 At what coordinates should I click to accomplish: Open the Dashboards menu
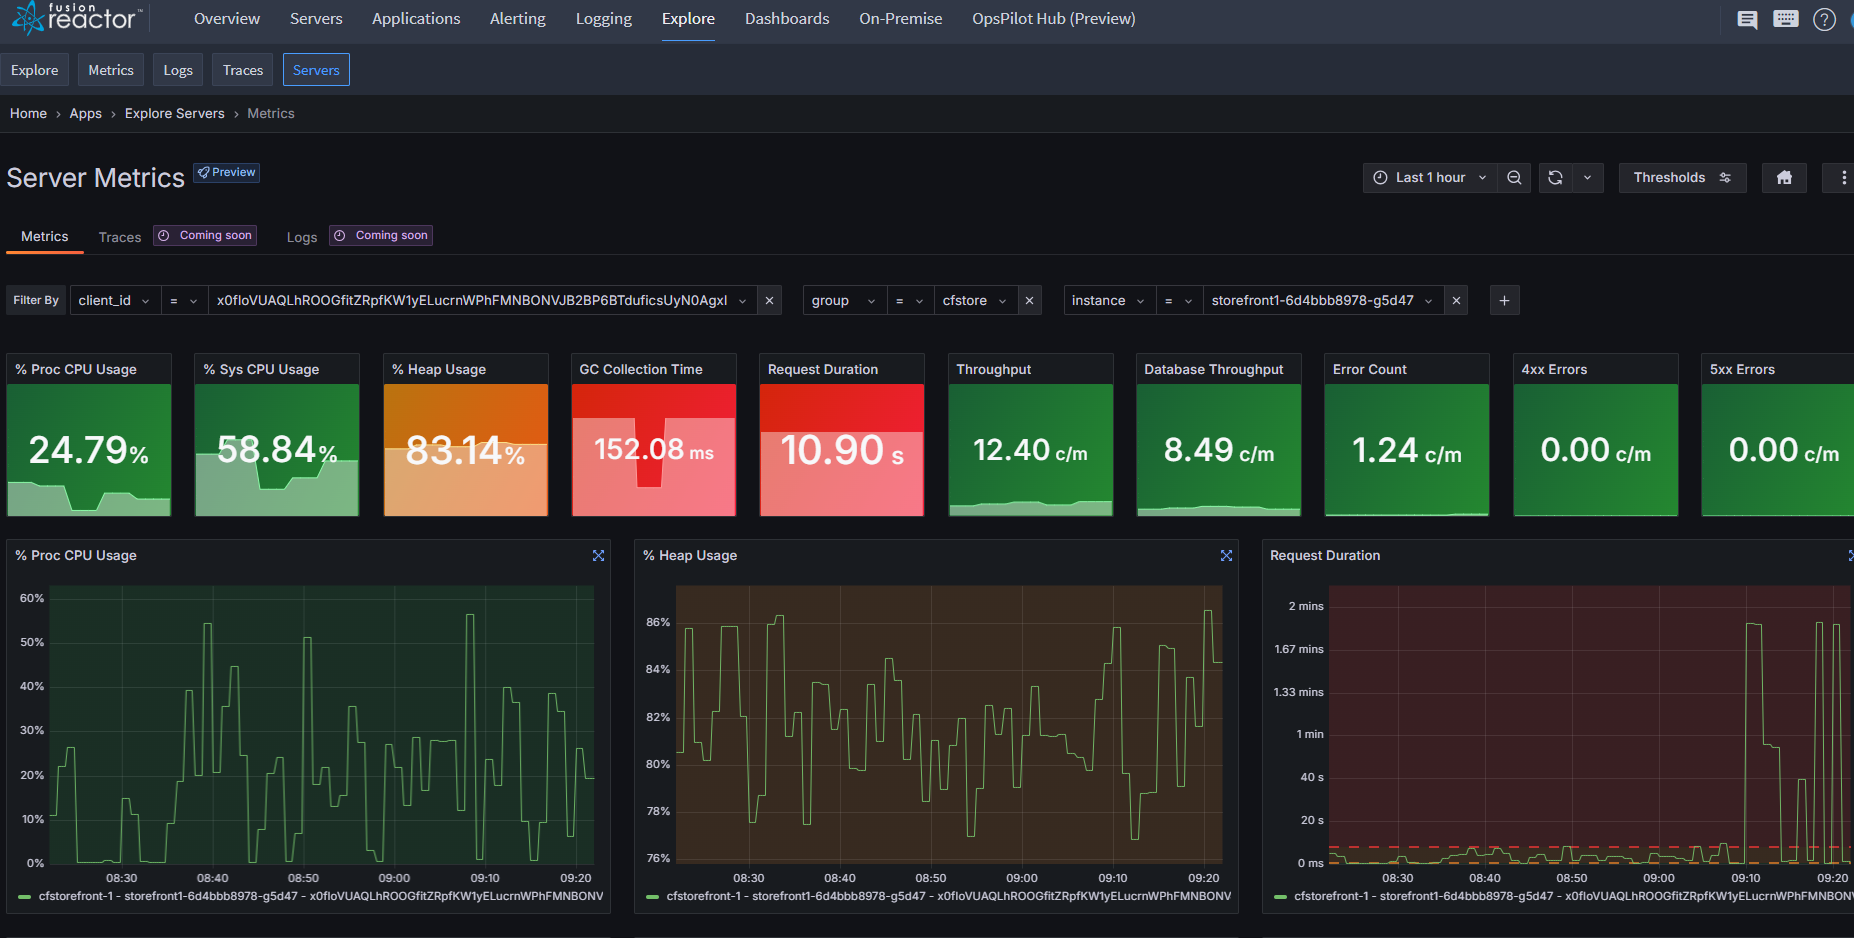787,19
